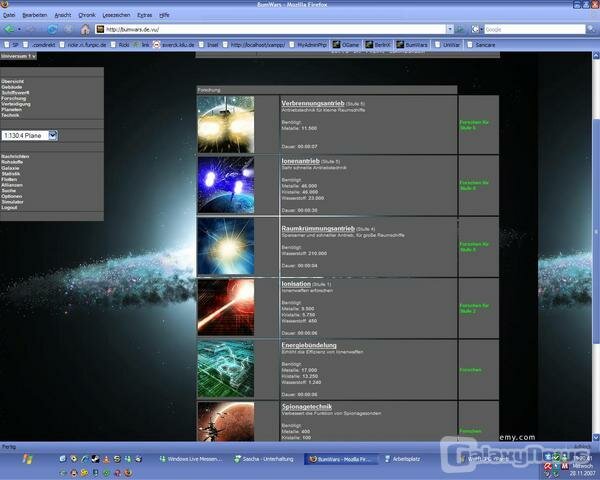Image resolution: width=600 pixels, height=480 pixels.
Task: Click green Forschen link for Verbrennungsantrieb
Action: [474, 125]
